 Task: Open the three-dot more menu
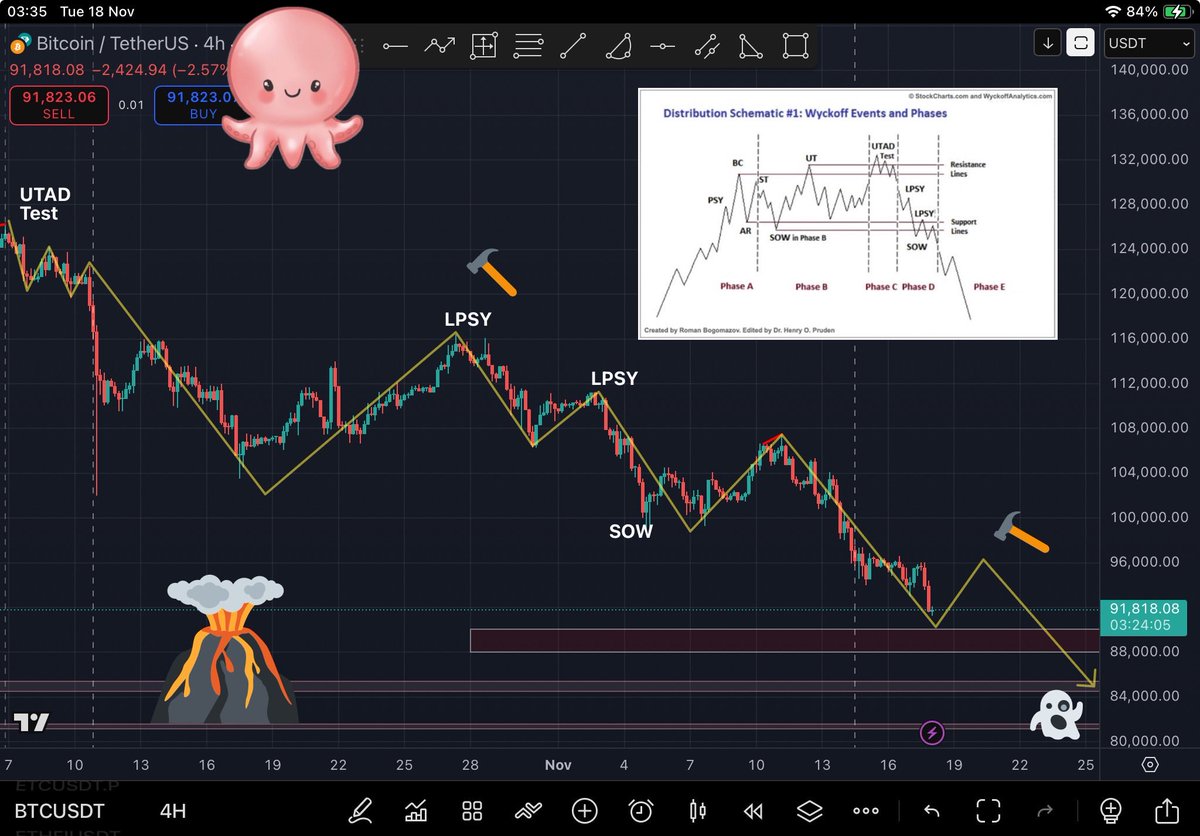coord(866,811)
